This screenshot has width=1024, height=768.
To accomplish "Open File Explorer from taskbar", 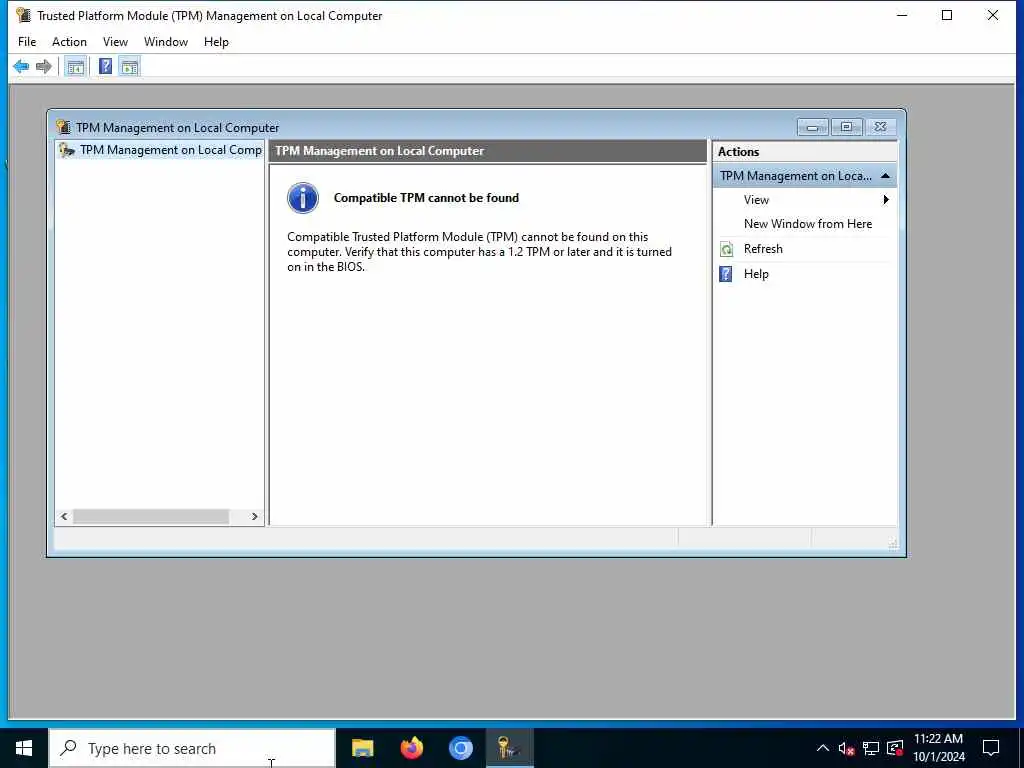I will [x=362, y=748].
